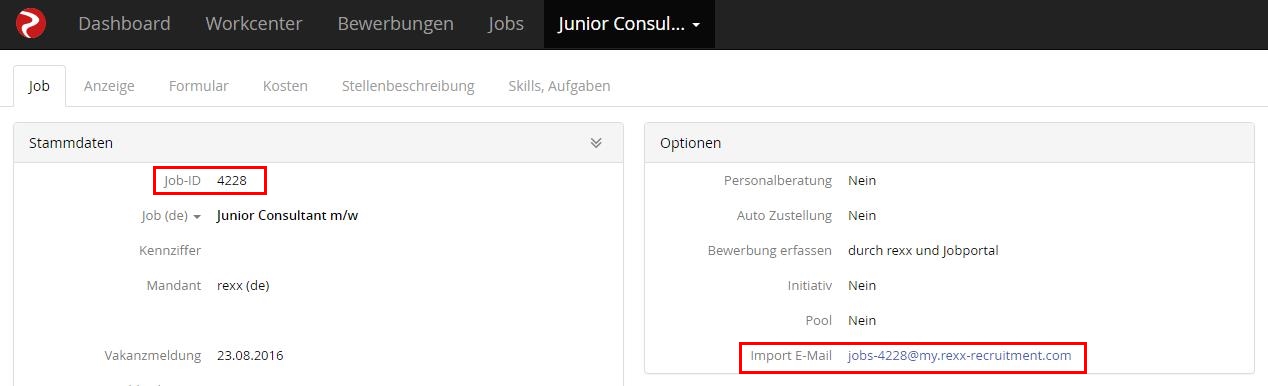
Task: Click the Junior Consultant m/w job title
Action: 287,215
